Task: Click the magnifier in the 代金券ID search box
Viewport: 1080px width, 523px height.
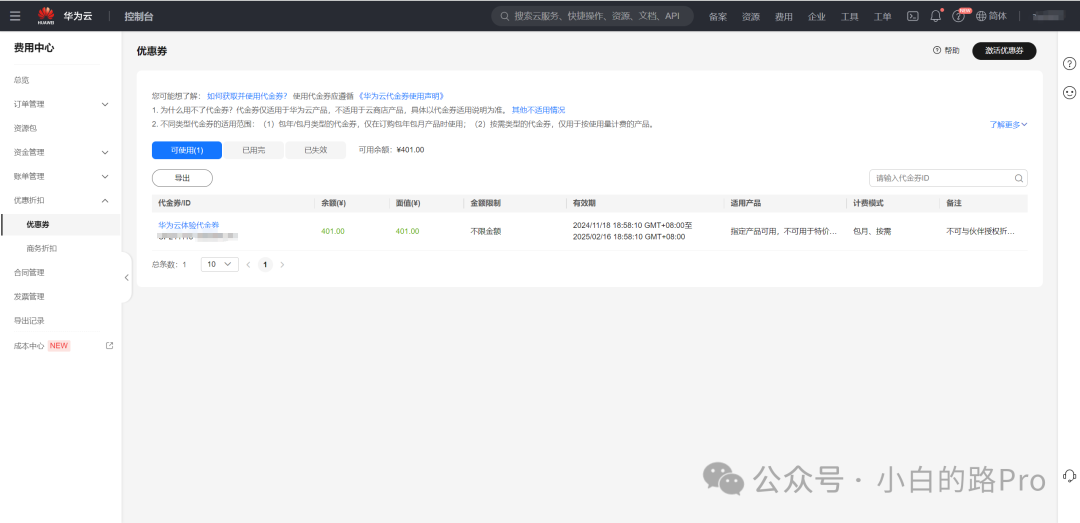Action: [1019, 178]
